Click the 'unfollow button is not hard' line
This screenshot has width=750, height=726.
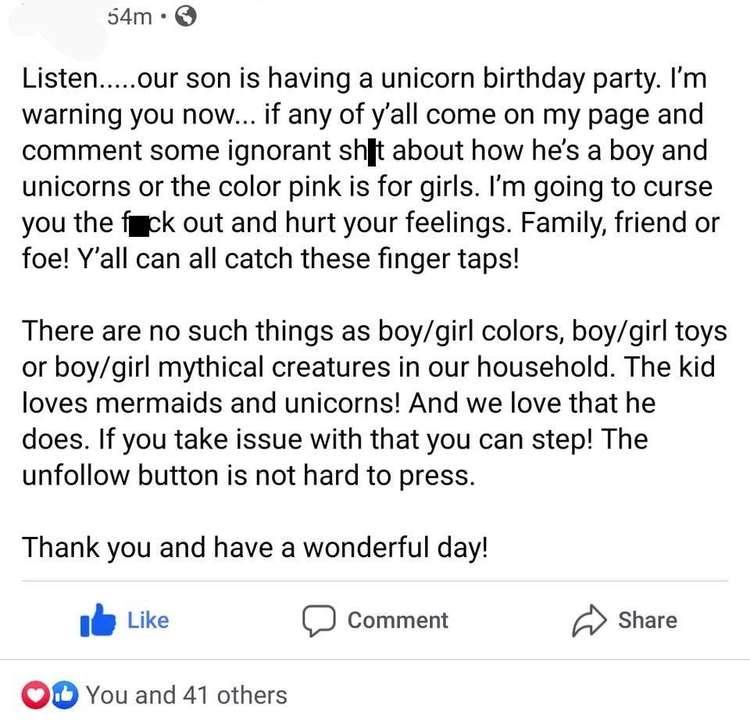click(x=249, y=475)
